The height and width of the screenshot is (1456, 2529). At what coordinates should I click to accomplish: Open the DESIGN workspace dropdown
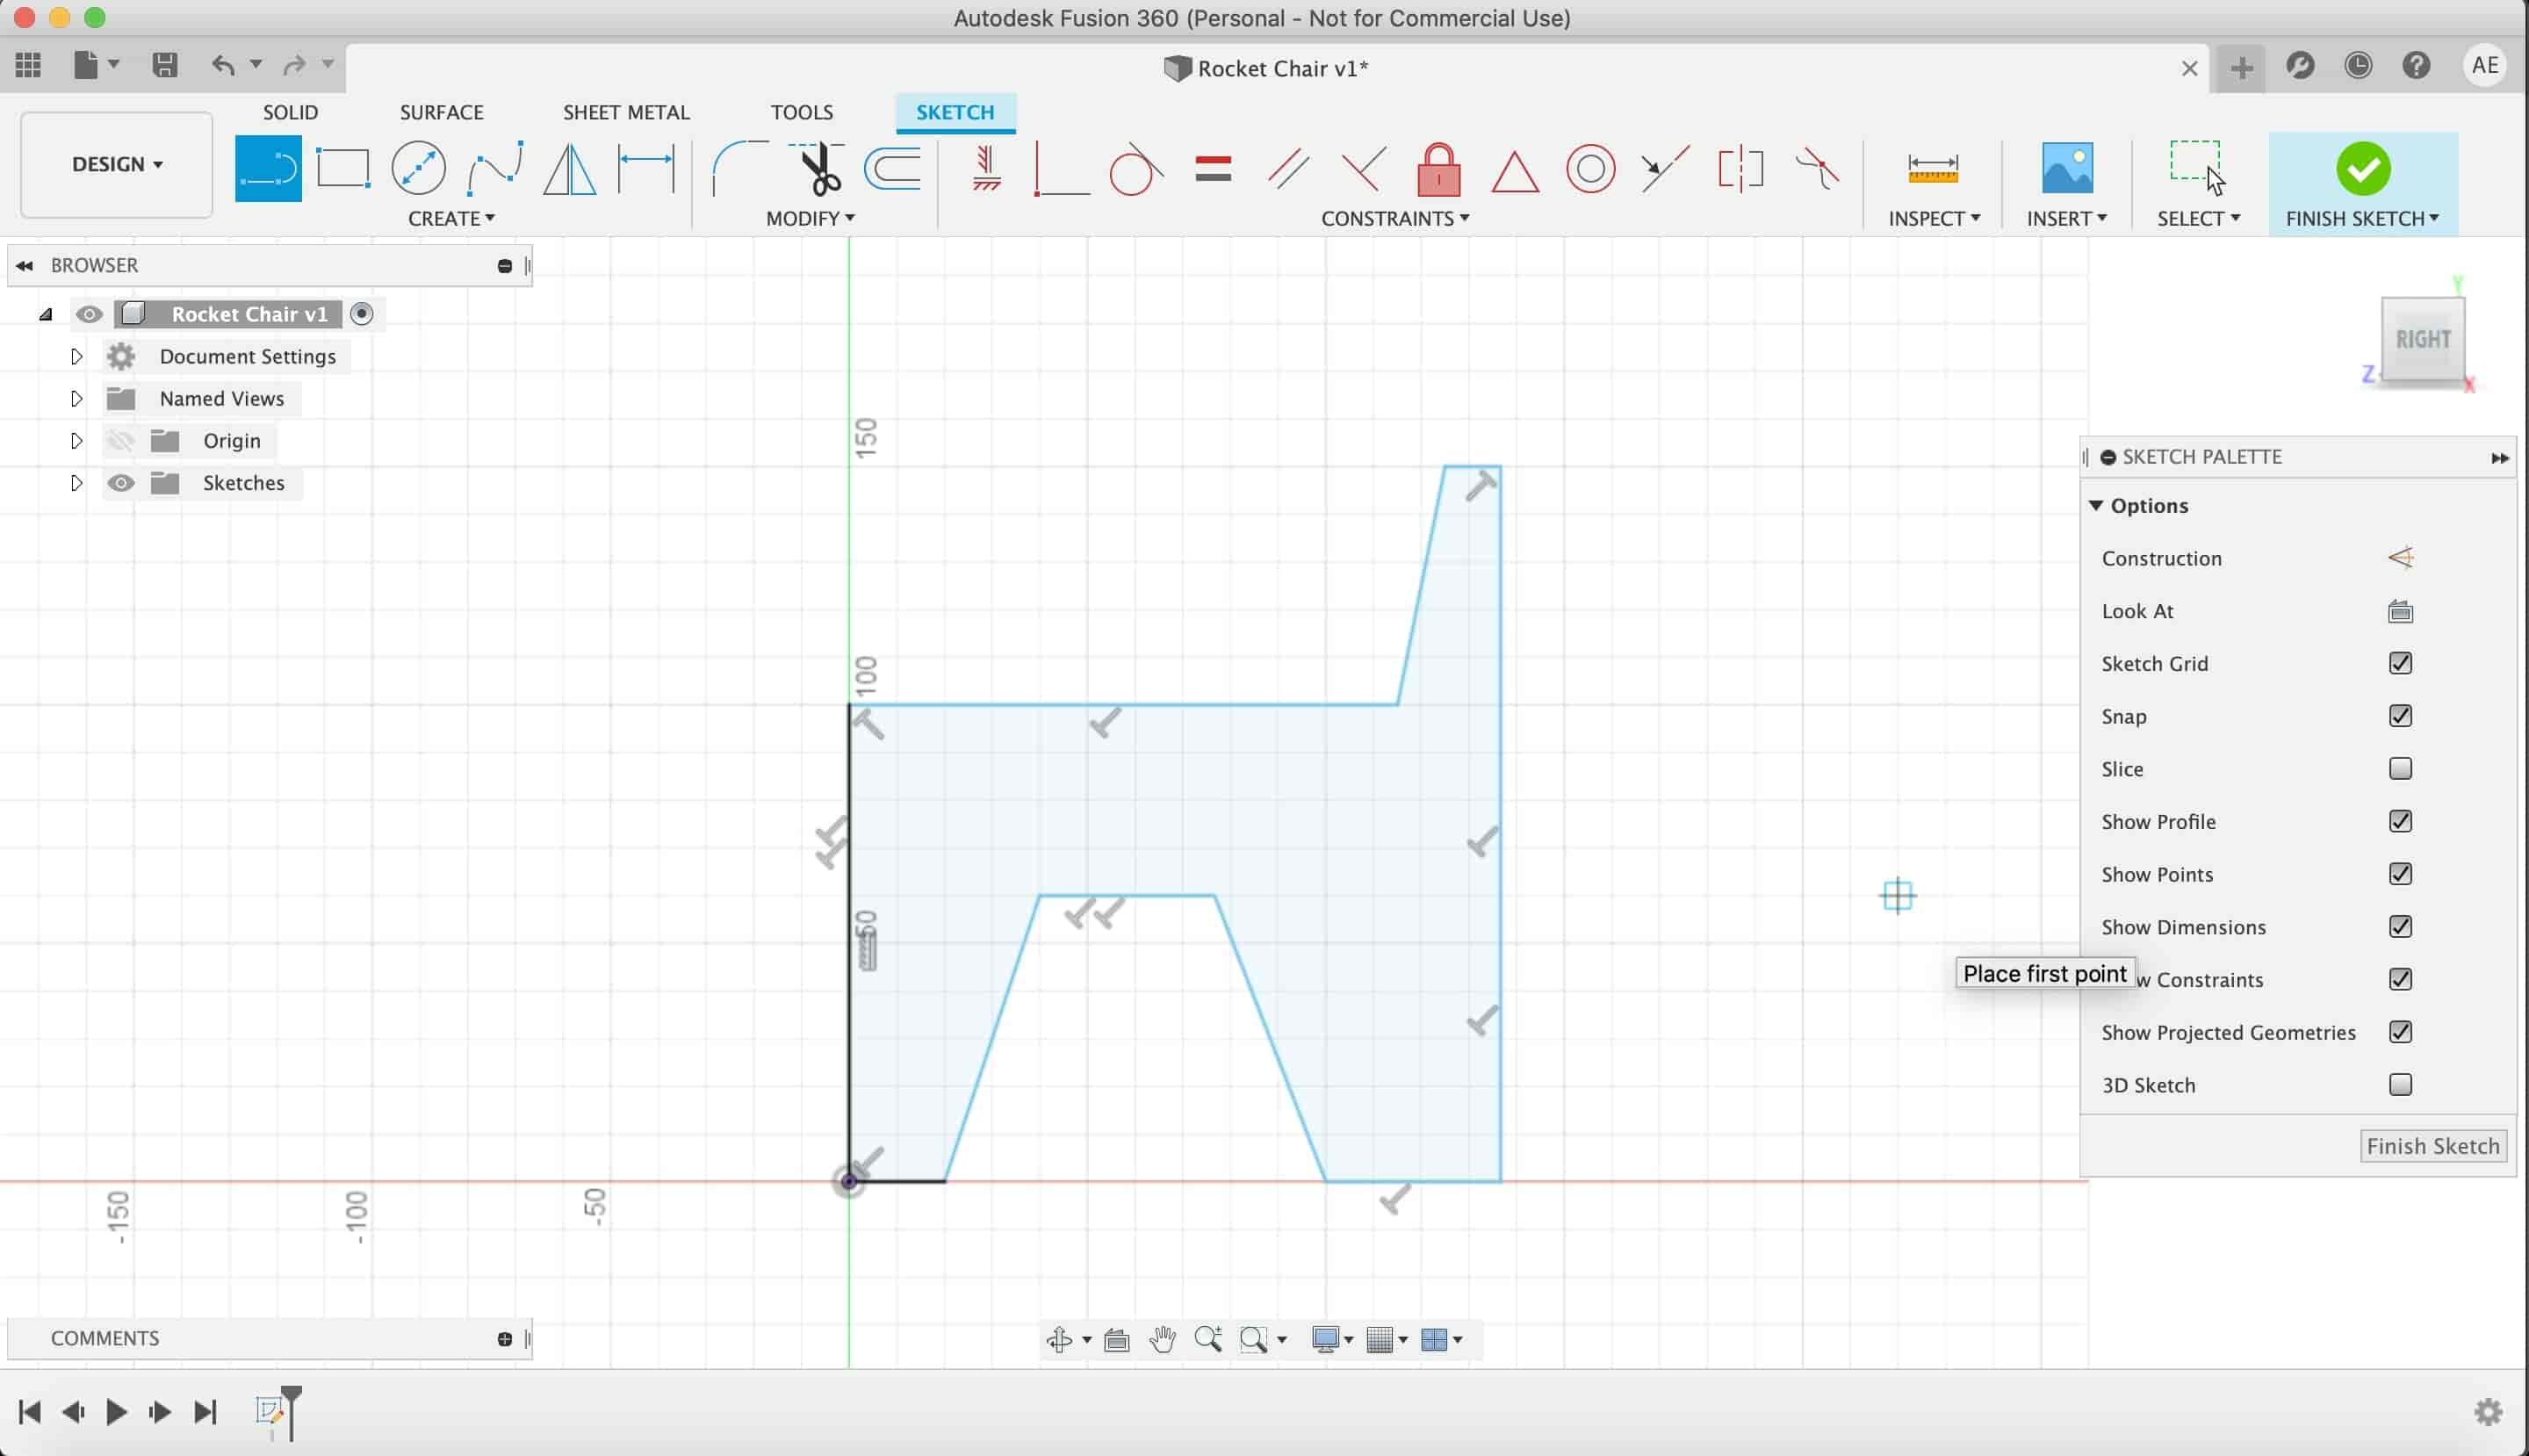click(x=117, y=164)
